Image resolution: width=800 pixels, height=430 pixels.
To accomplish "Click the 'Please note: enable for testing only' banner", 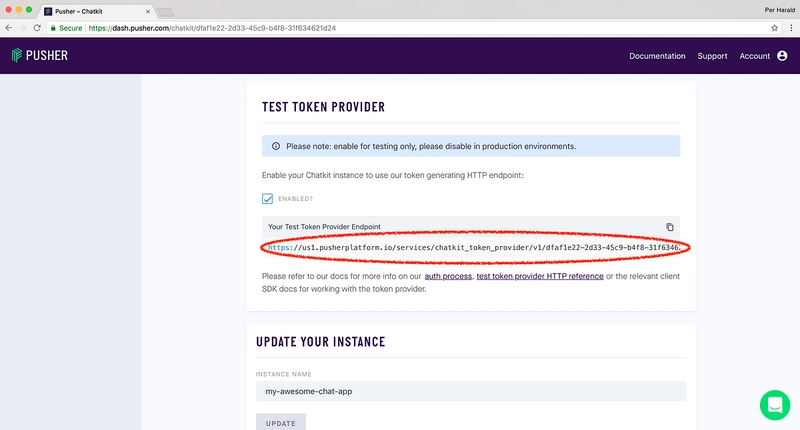I will click(x=471, y=146).
